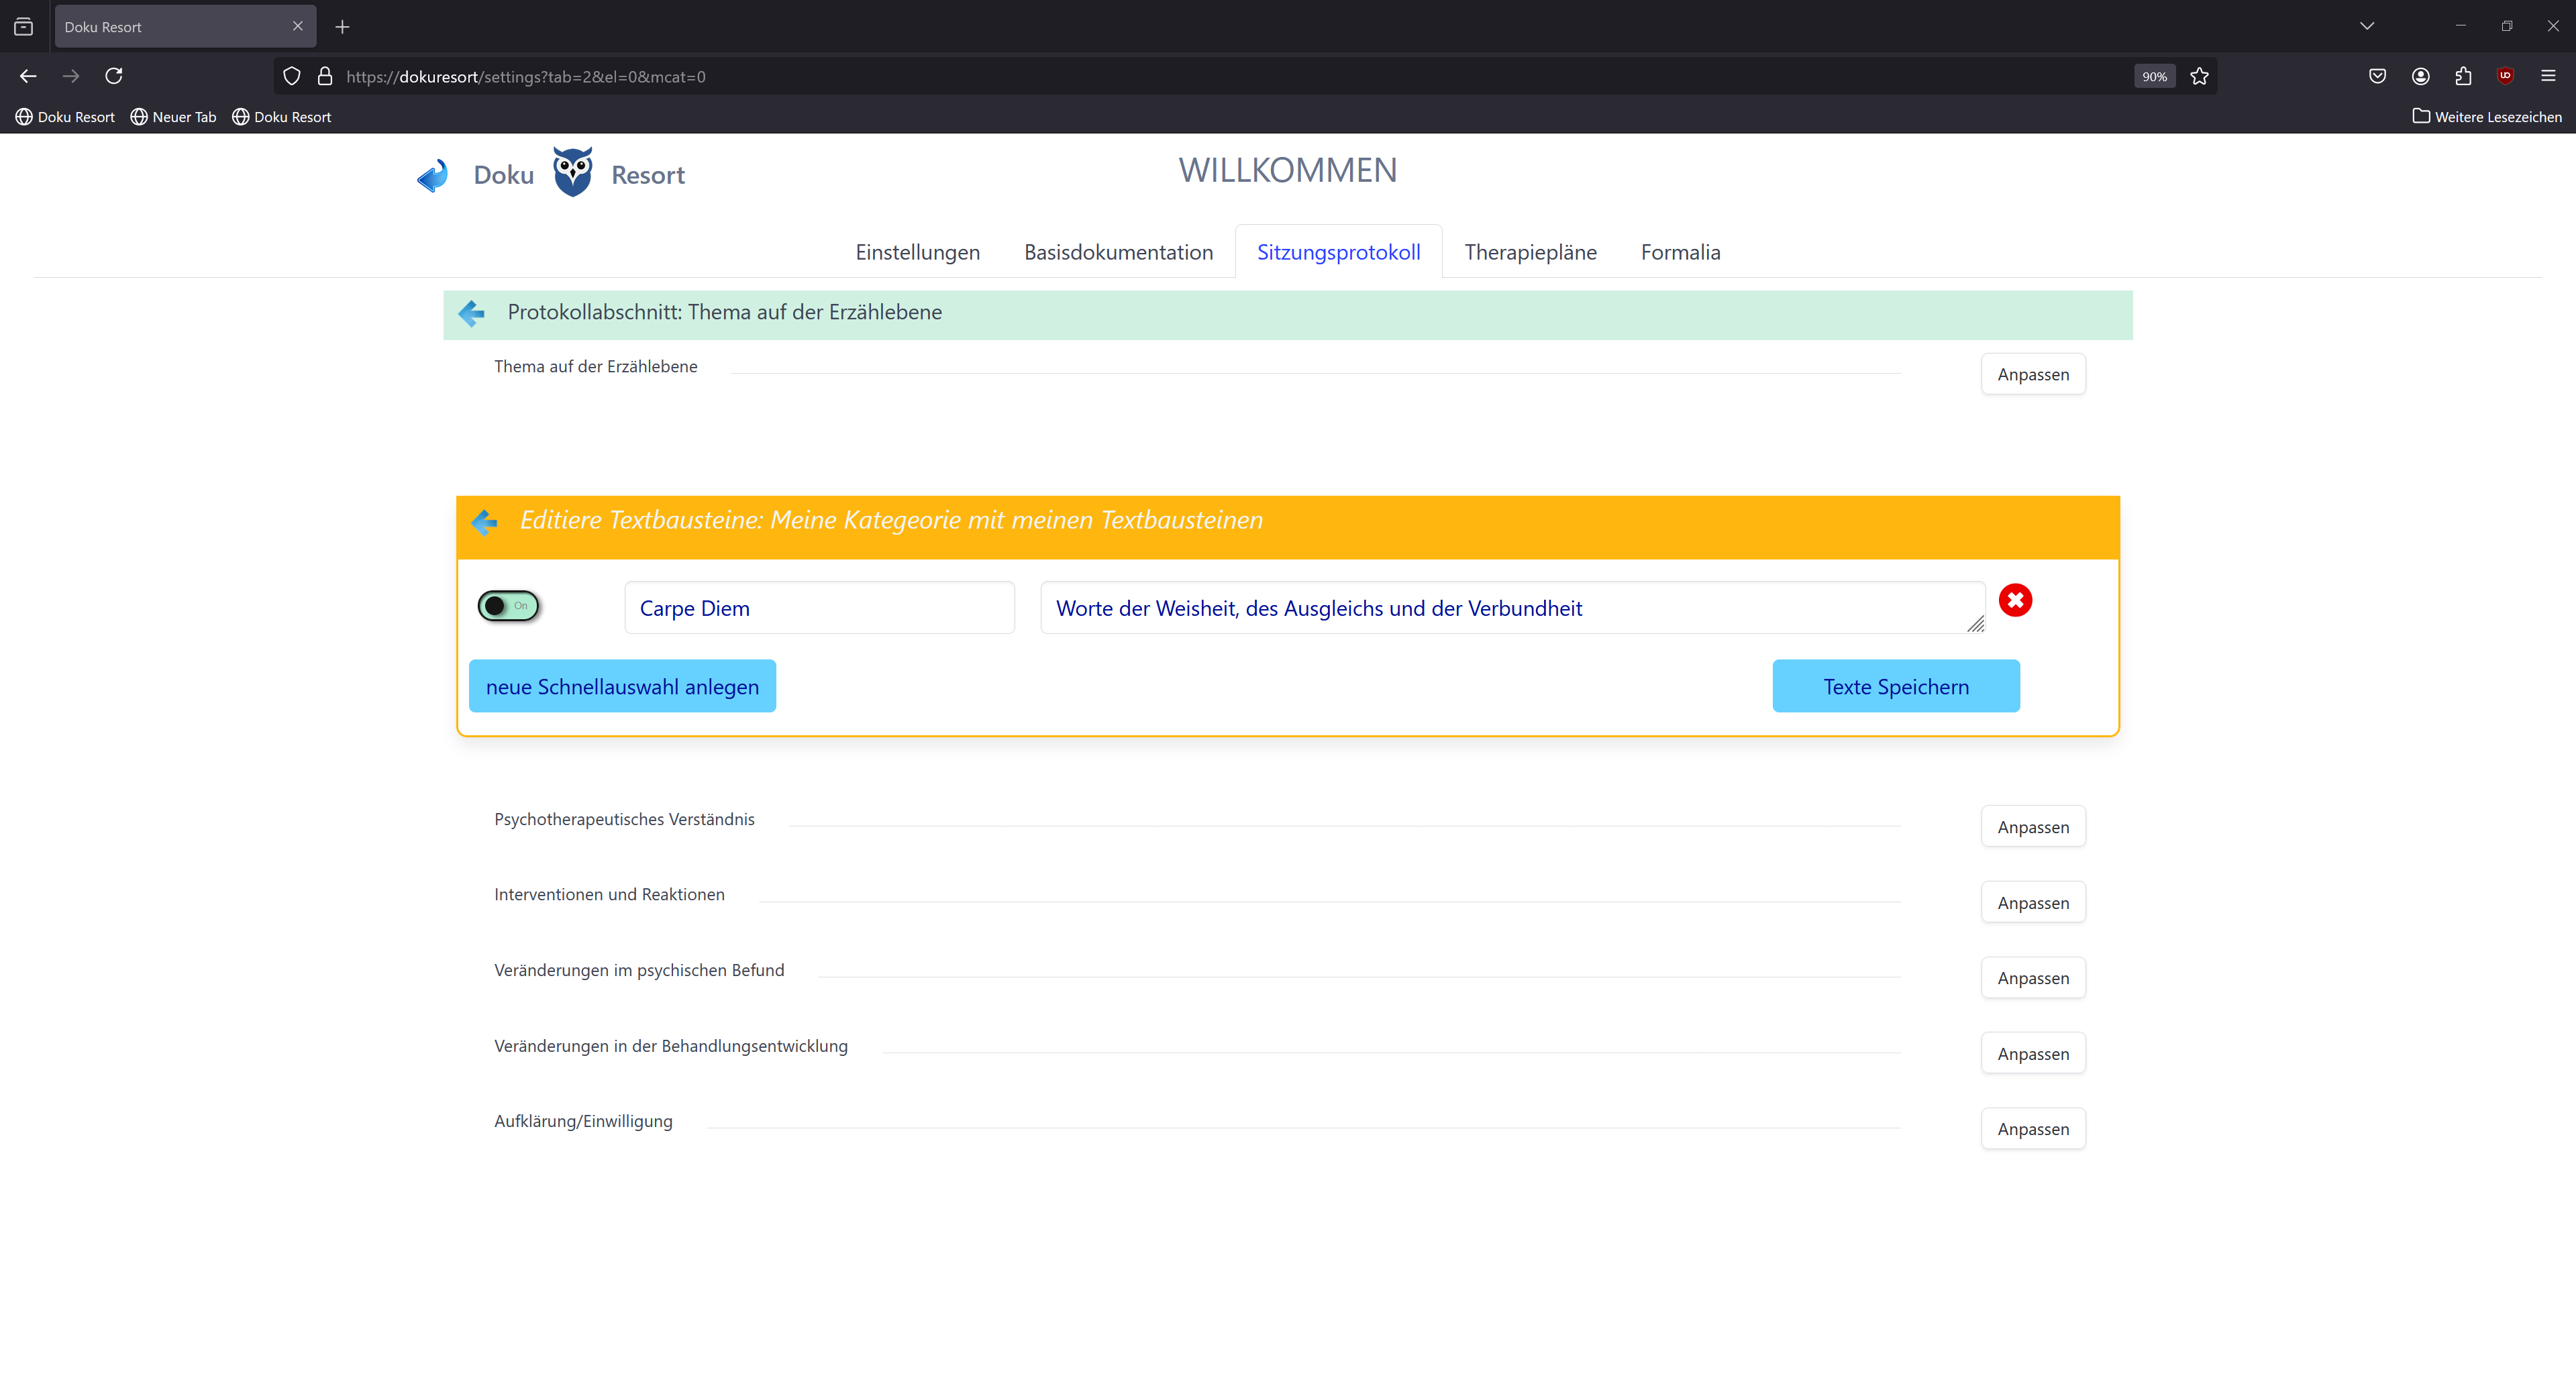Click the Texte Speichern button
This screenshot has width=2576, height=1392.
(1895, 686)
